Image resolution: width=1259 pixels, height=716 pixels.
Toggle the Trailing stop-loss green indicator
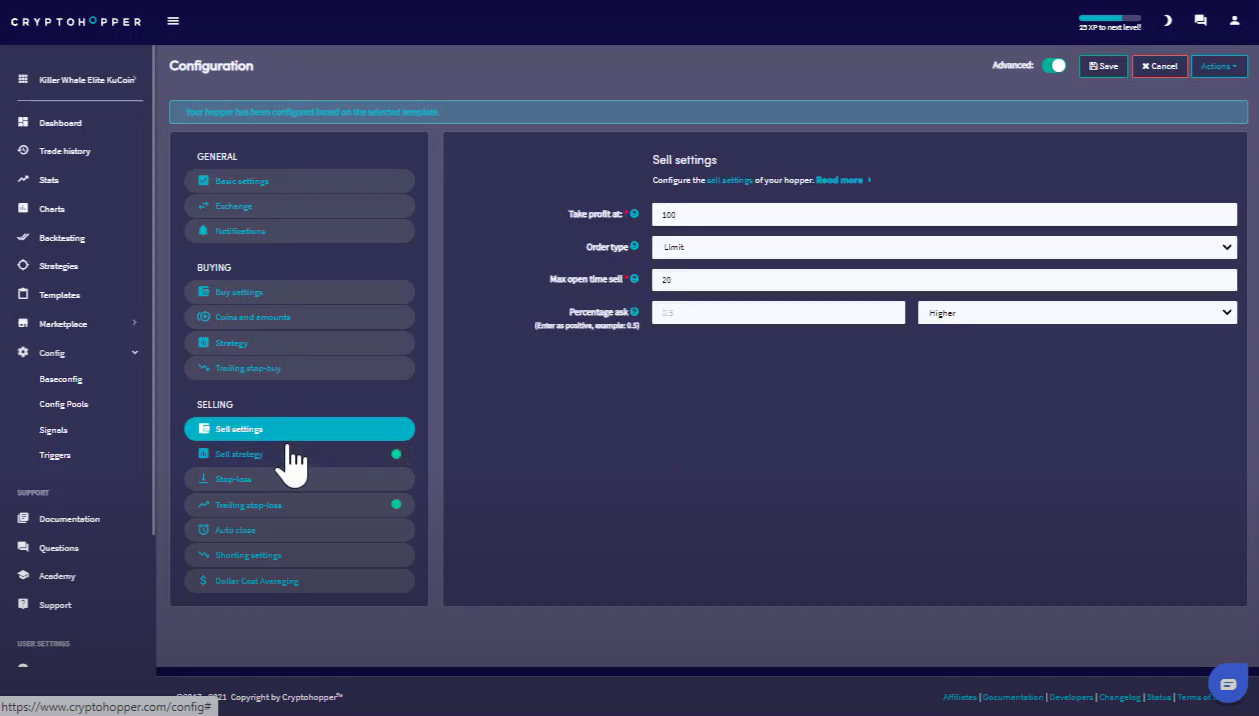[x=396, y=504]
